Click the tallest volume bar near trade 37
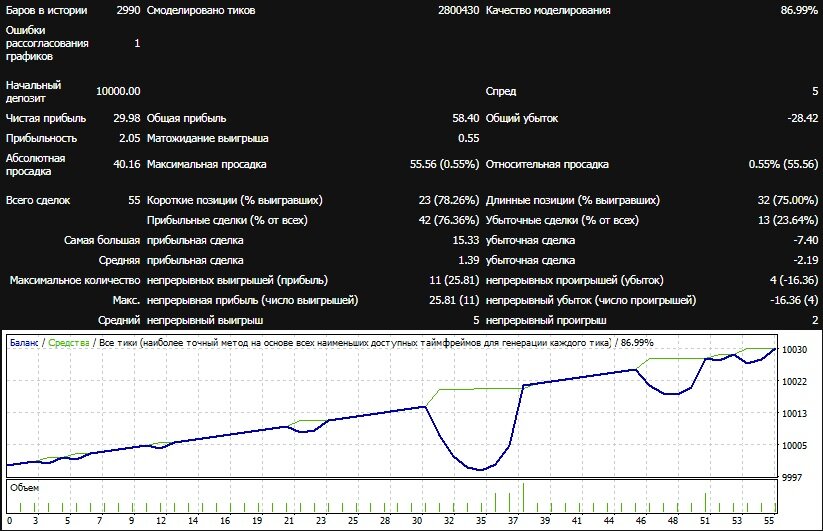This screenshot has height=531, width=823. point(523,497)
